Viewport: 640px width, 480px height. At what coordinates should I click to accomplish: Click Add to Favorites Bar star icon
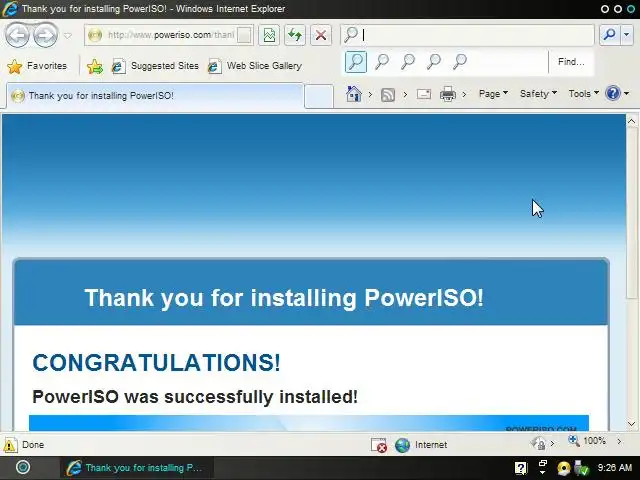pyautogui.click(x=95, y=66)
